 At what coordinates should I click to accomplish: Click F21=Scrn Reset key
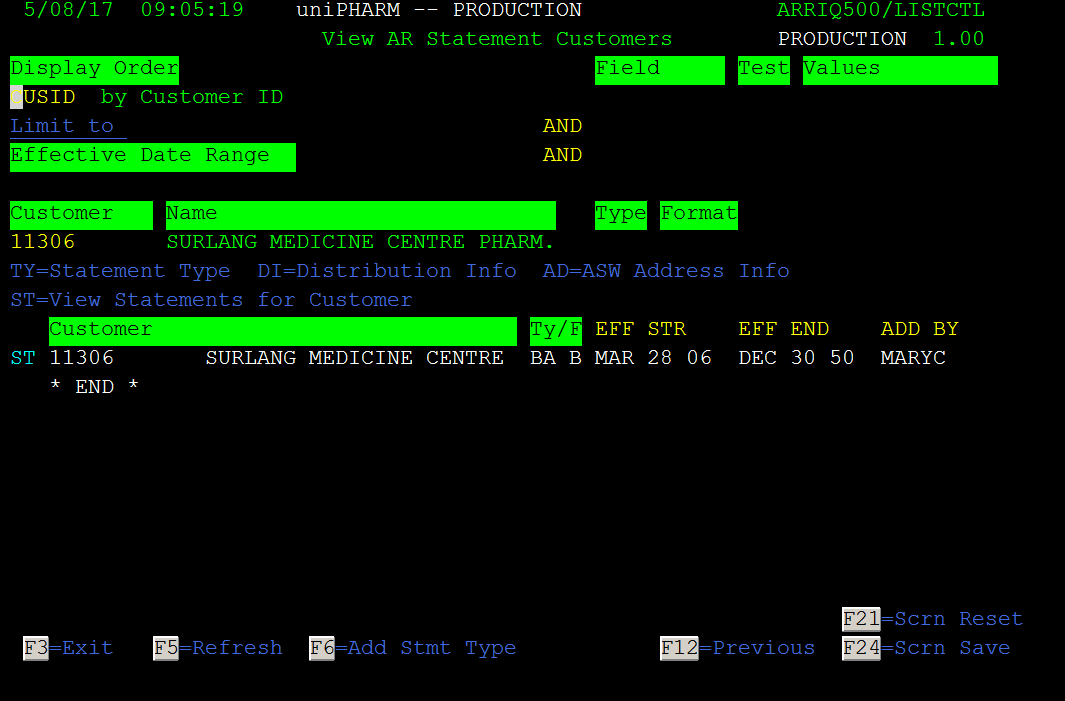(x=932, y=619)
